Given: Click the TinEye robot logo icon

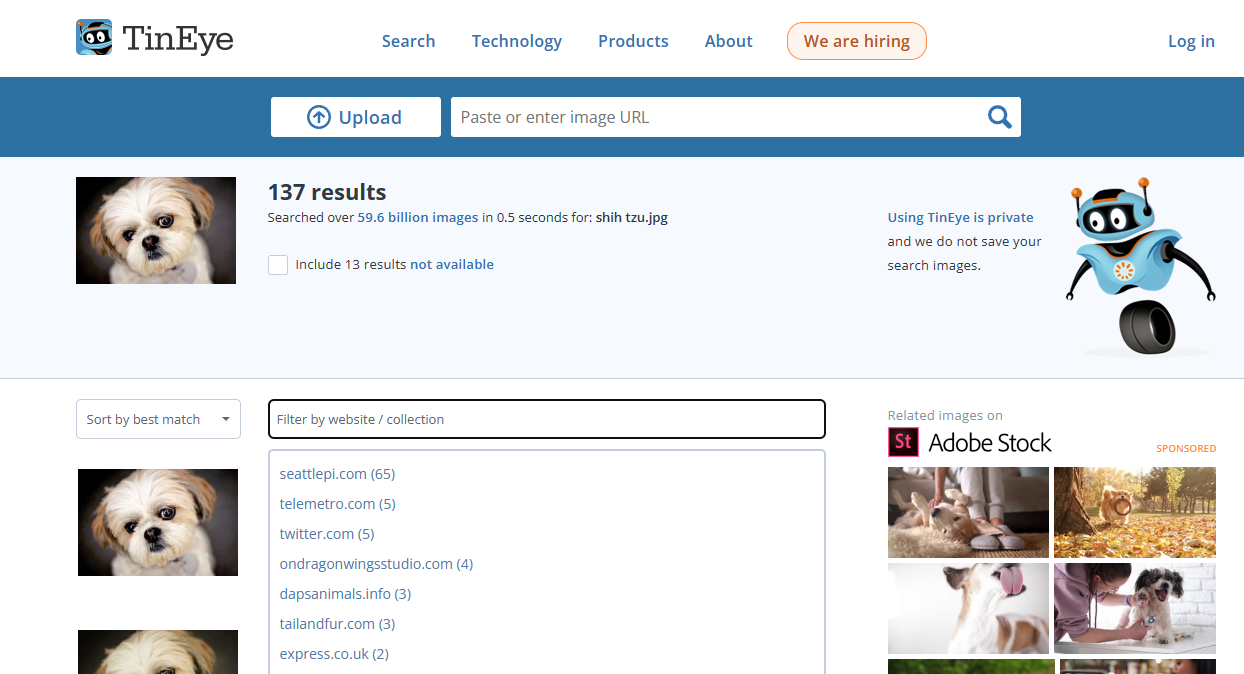Looking at the screenshot, I should coord(94,38).
